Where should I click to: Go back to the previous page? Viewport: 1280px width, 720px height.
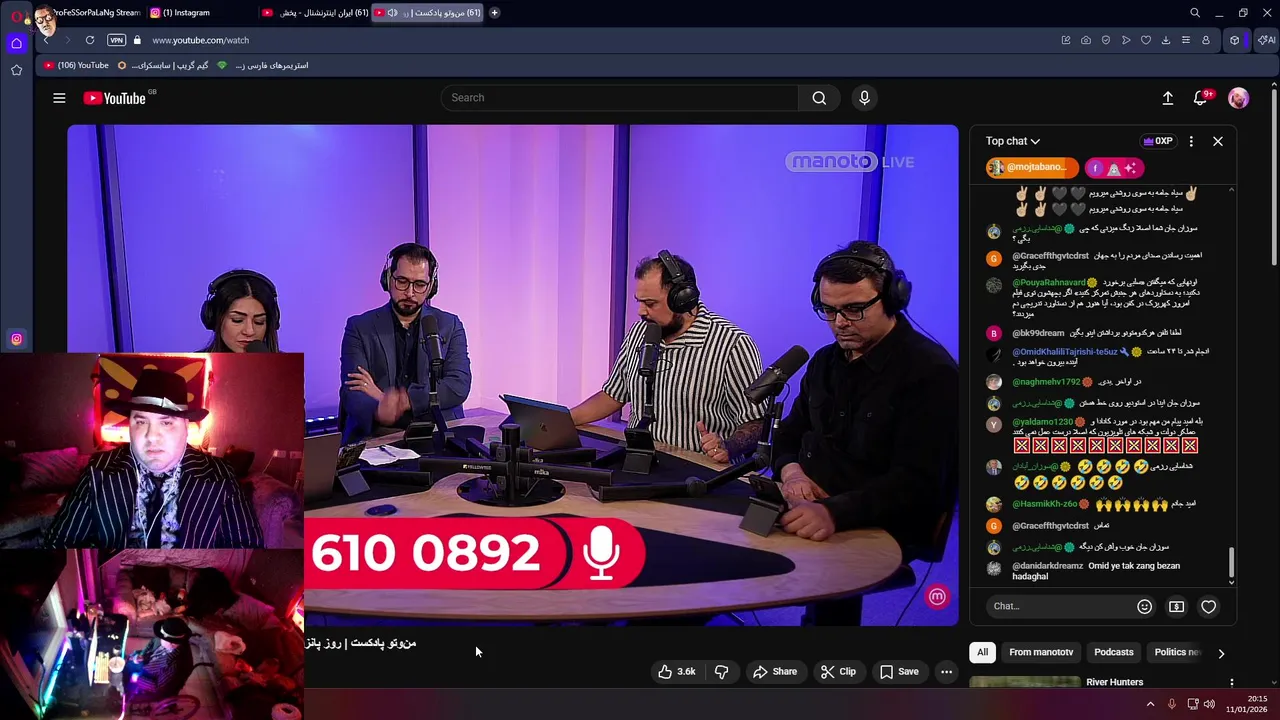[46, 40]
